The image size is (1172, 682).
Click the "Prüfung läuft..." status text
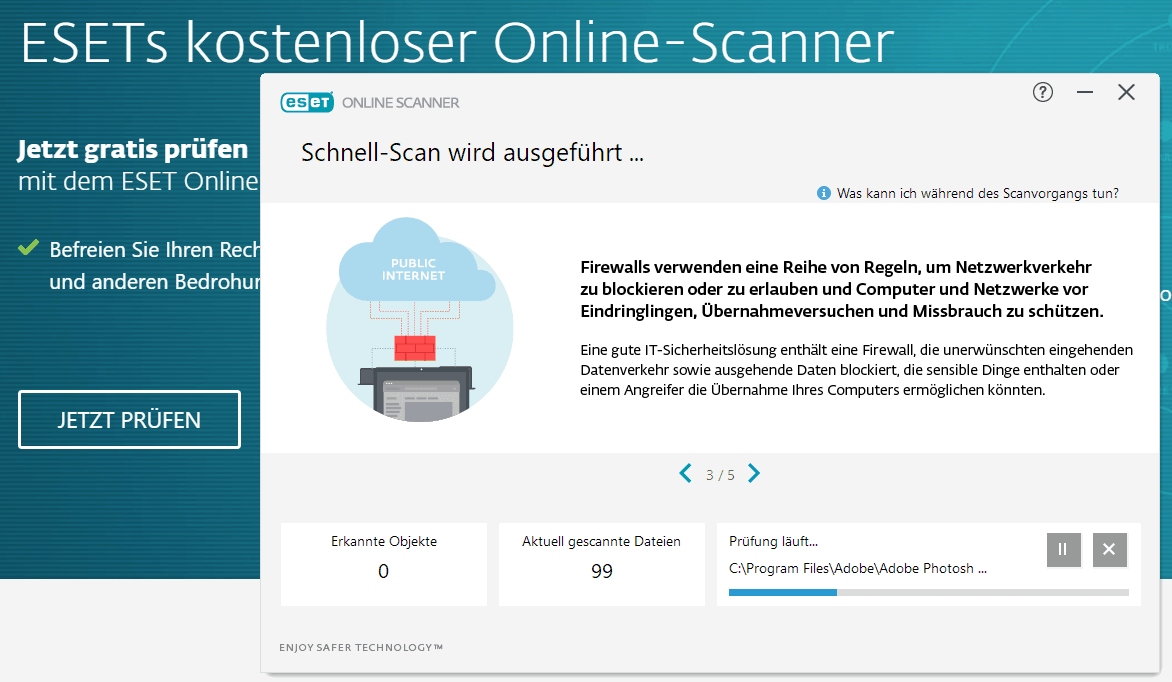click(x=773, y=541)
